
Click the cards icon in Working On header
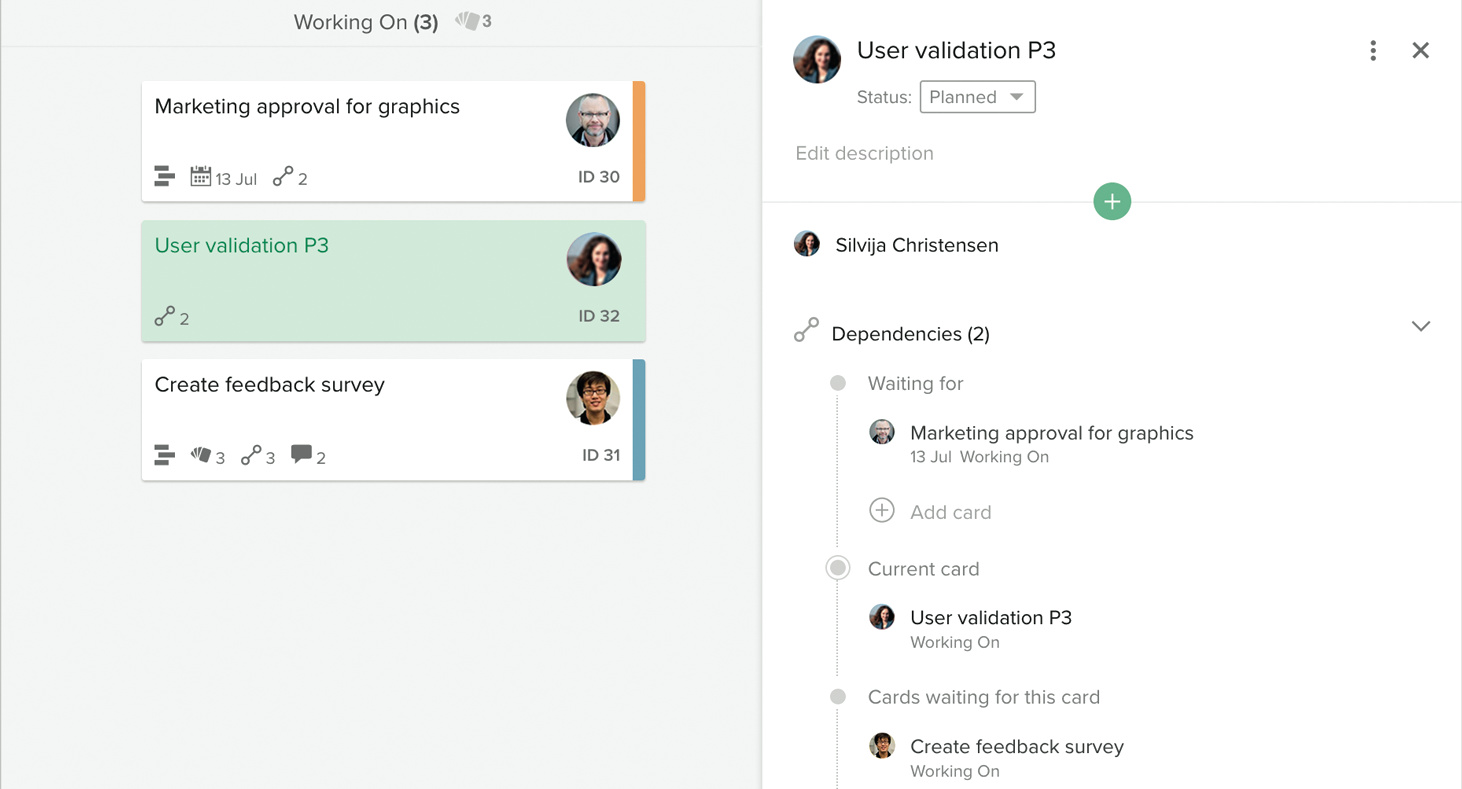[467, 21]
